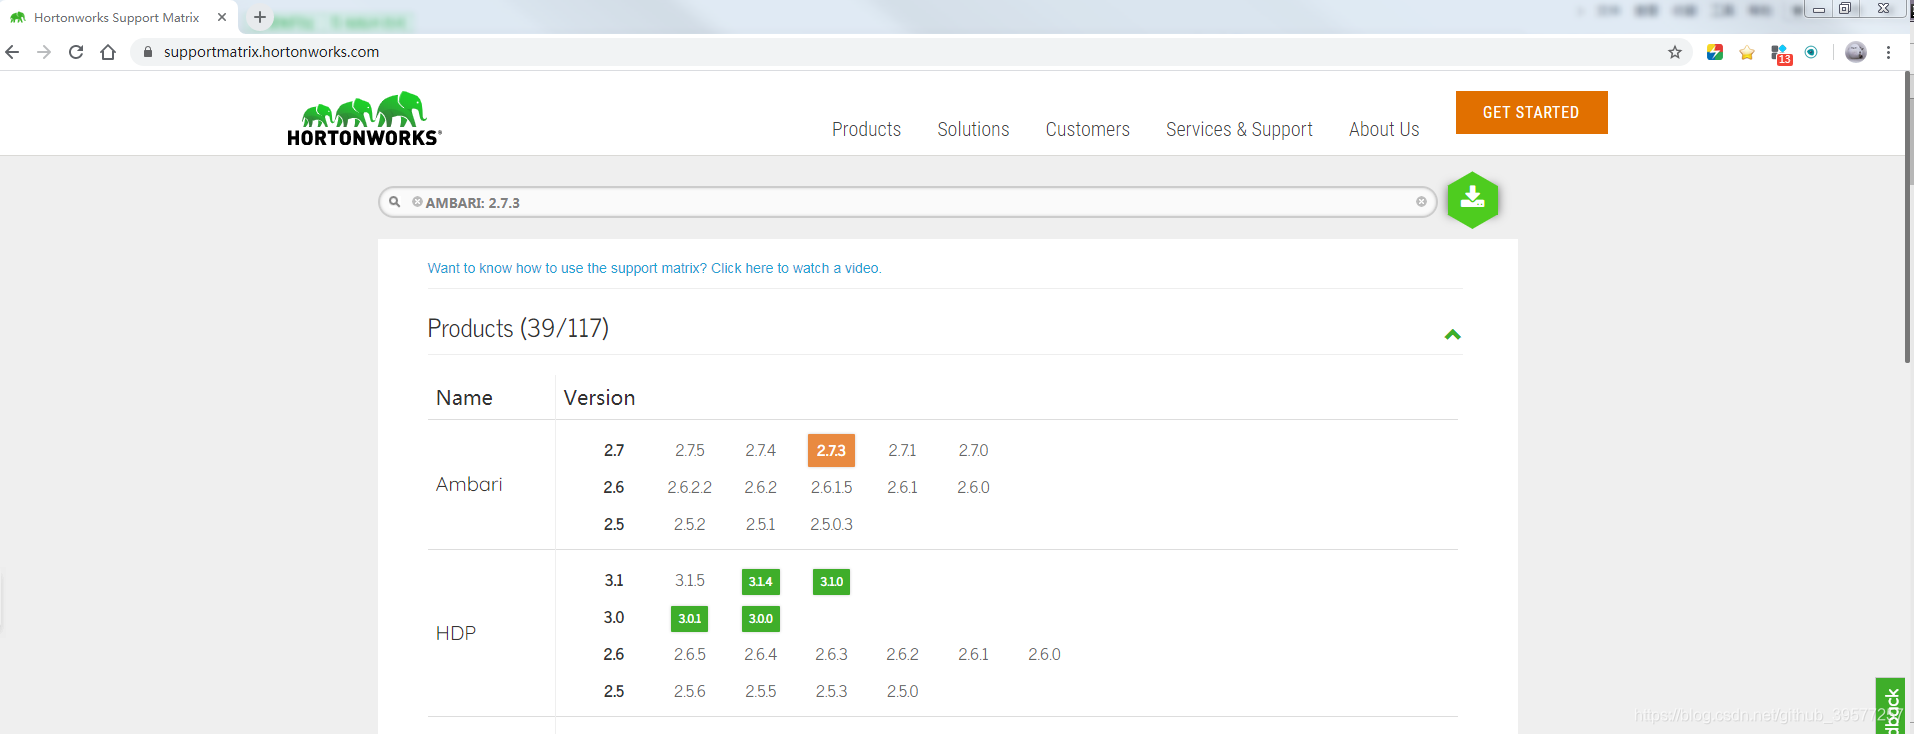Click the Hortonworks elephant logo
This screenshot has height=734, width=1914.
364,120
